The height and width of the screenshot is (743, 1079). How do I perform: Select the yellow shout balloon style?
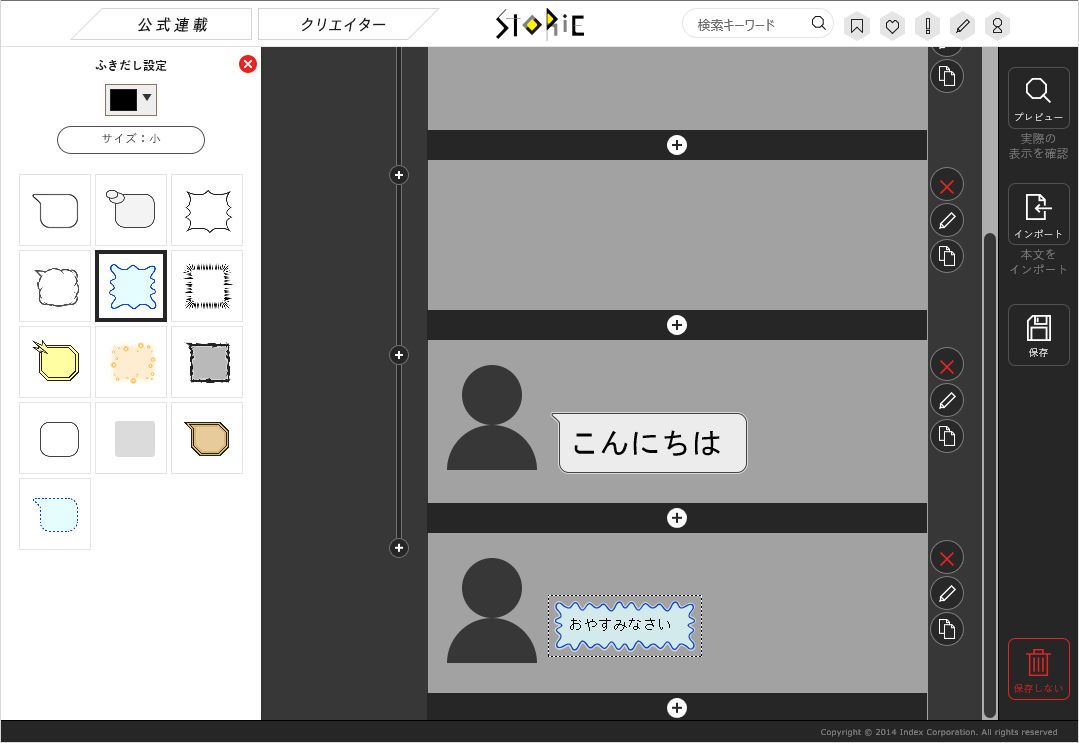54,362
